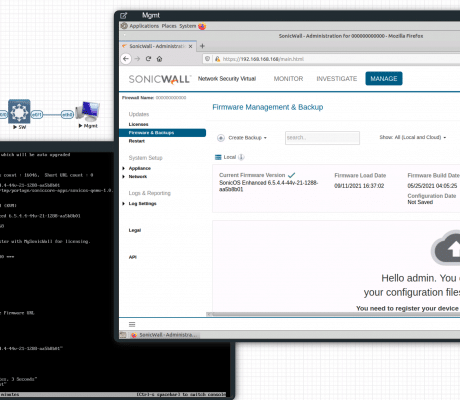The image size is (460, 400).
Task: Click the Firmware Load Date 08/11/2021 value
Action: (x=359, y=186)
